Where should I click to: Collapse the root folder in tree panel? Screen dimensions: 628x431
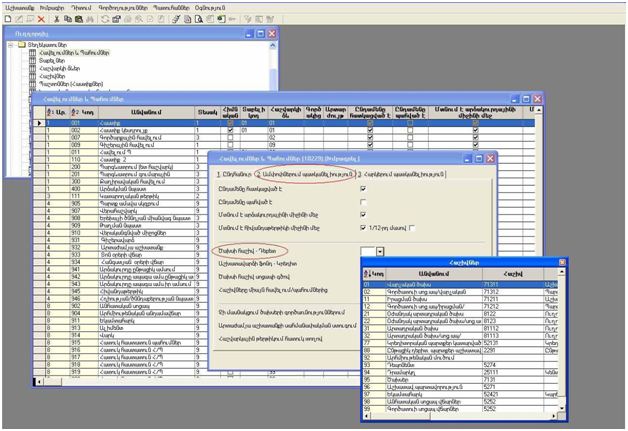coord(11,46)
